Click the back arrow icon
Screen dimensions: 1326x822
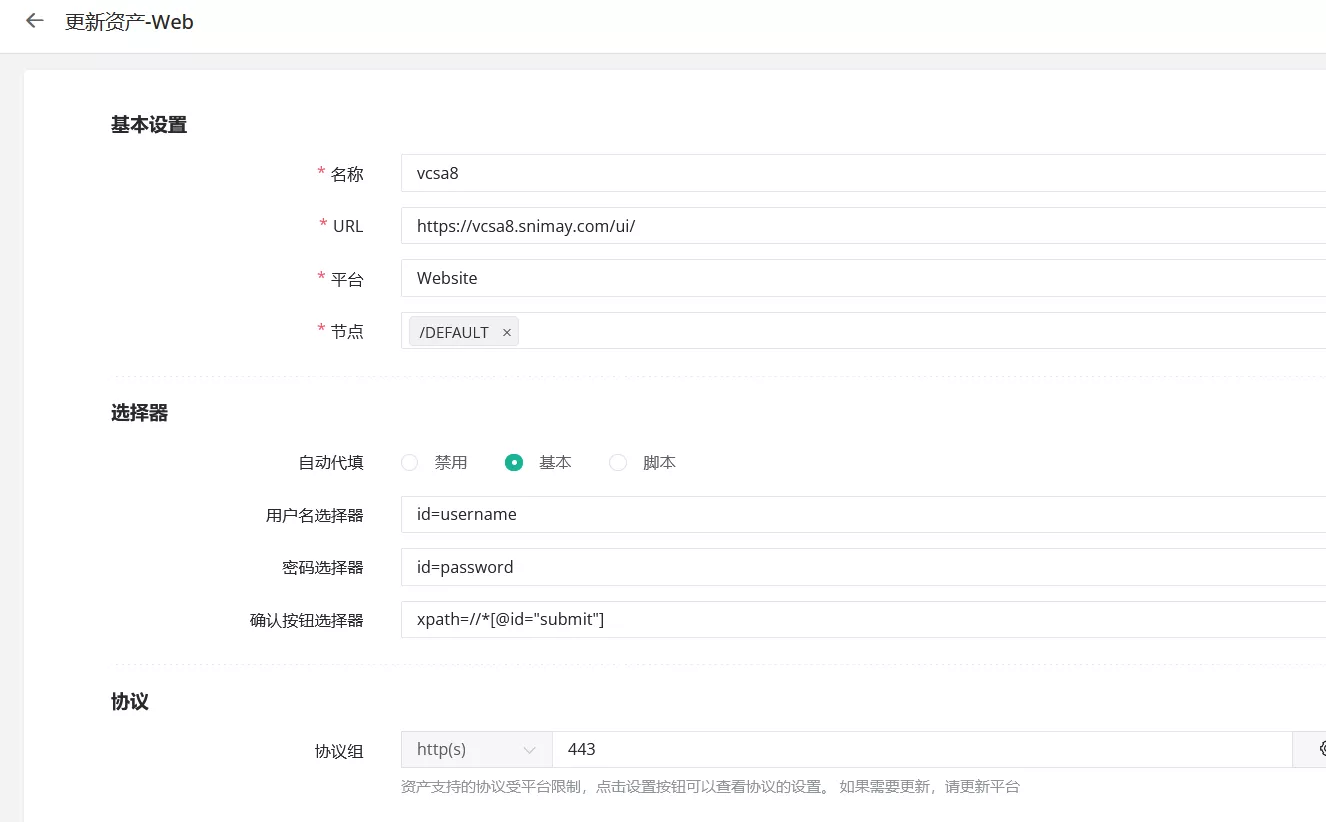tap(35, 21)
